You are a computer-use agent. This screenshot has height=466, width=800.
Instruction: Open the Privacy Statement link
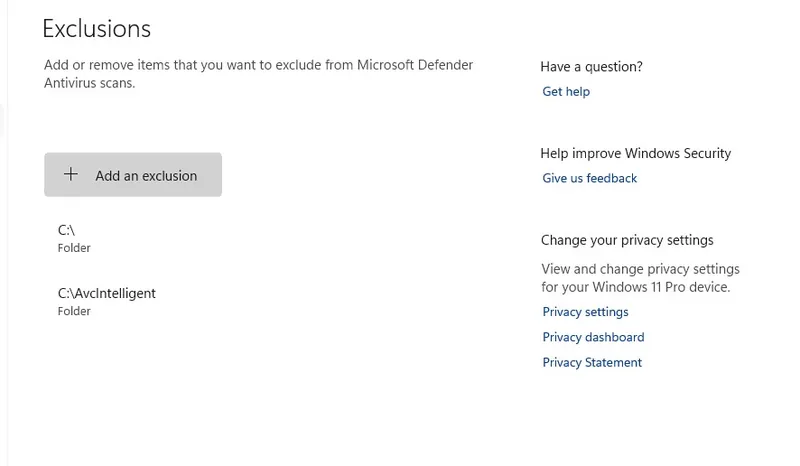592,362
